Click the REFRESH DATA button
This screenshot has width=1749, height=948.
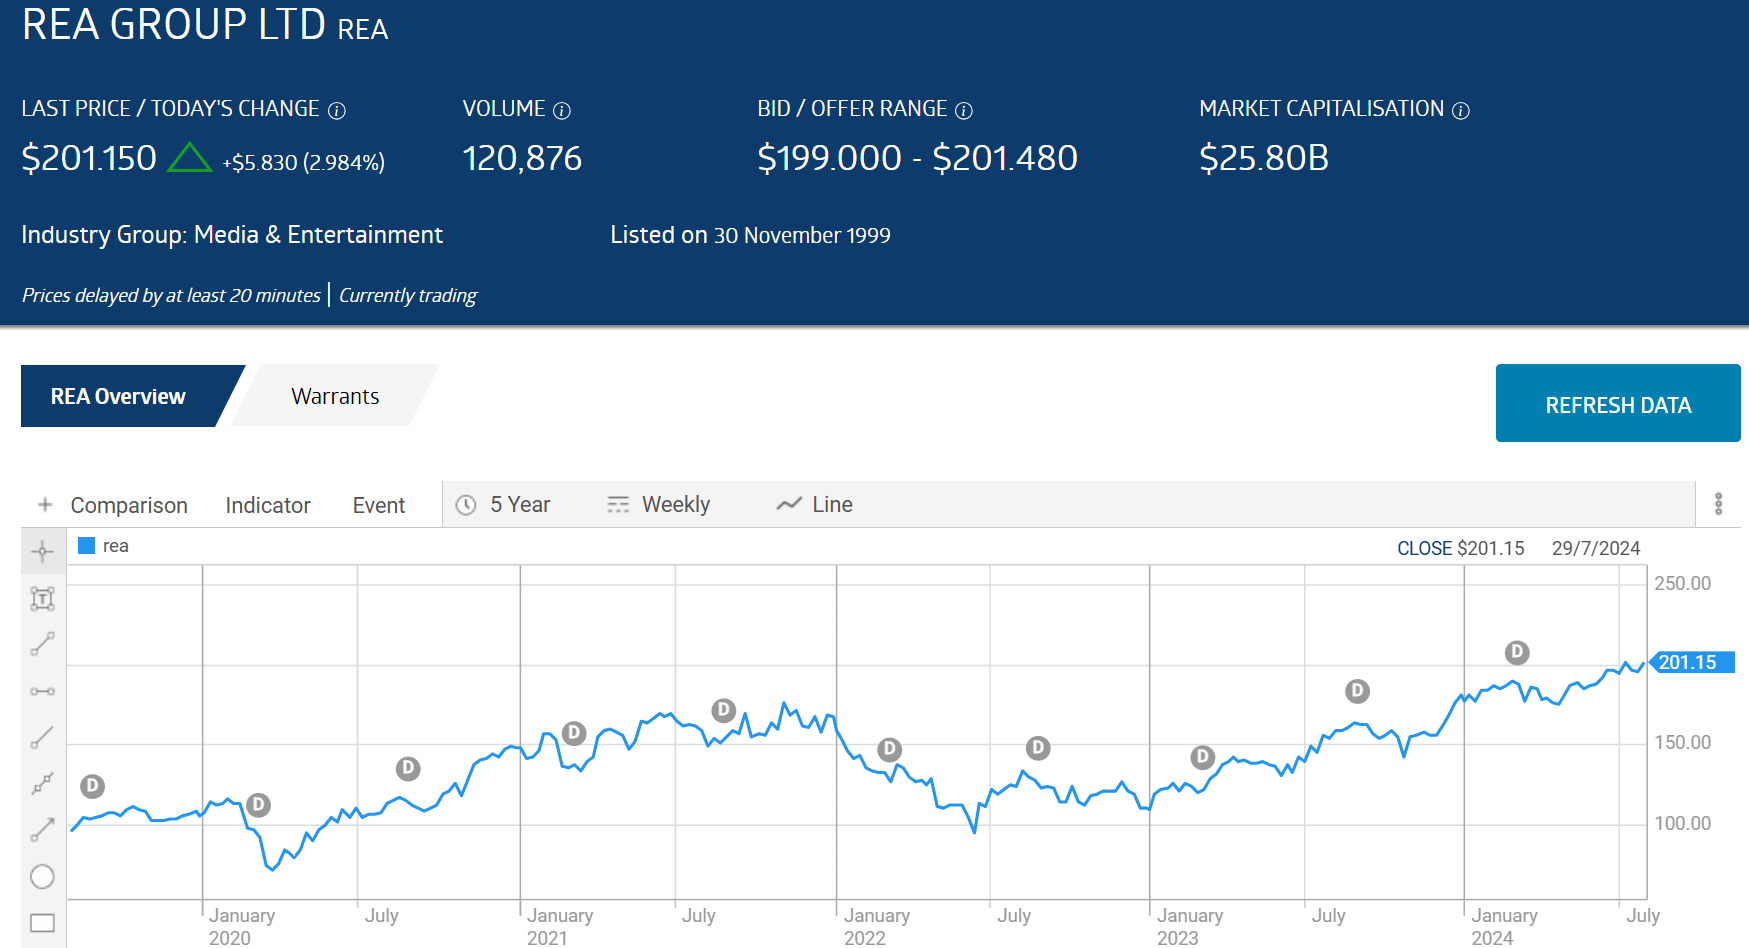click(x=1618, y=404)
